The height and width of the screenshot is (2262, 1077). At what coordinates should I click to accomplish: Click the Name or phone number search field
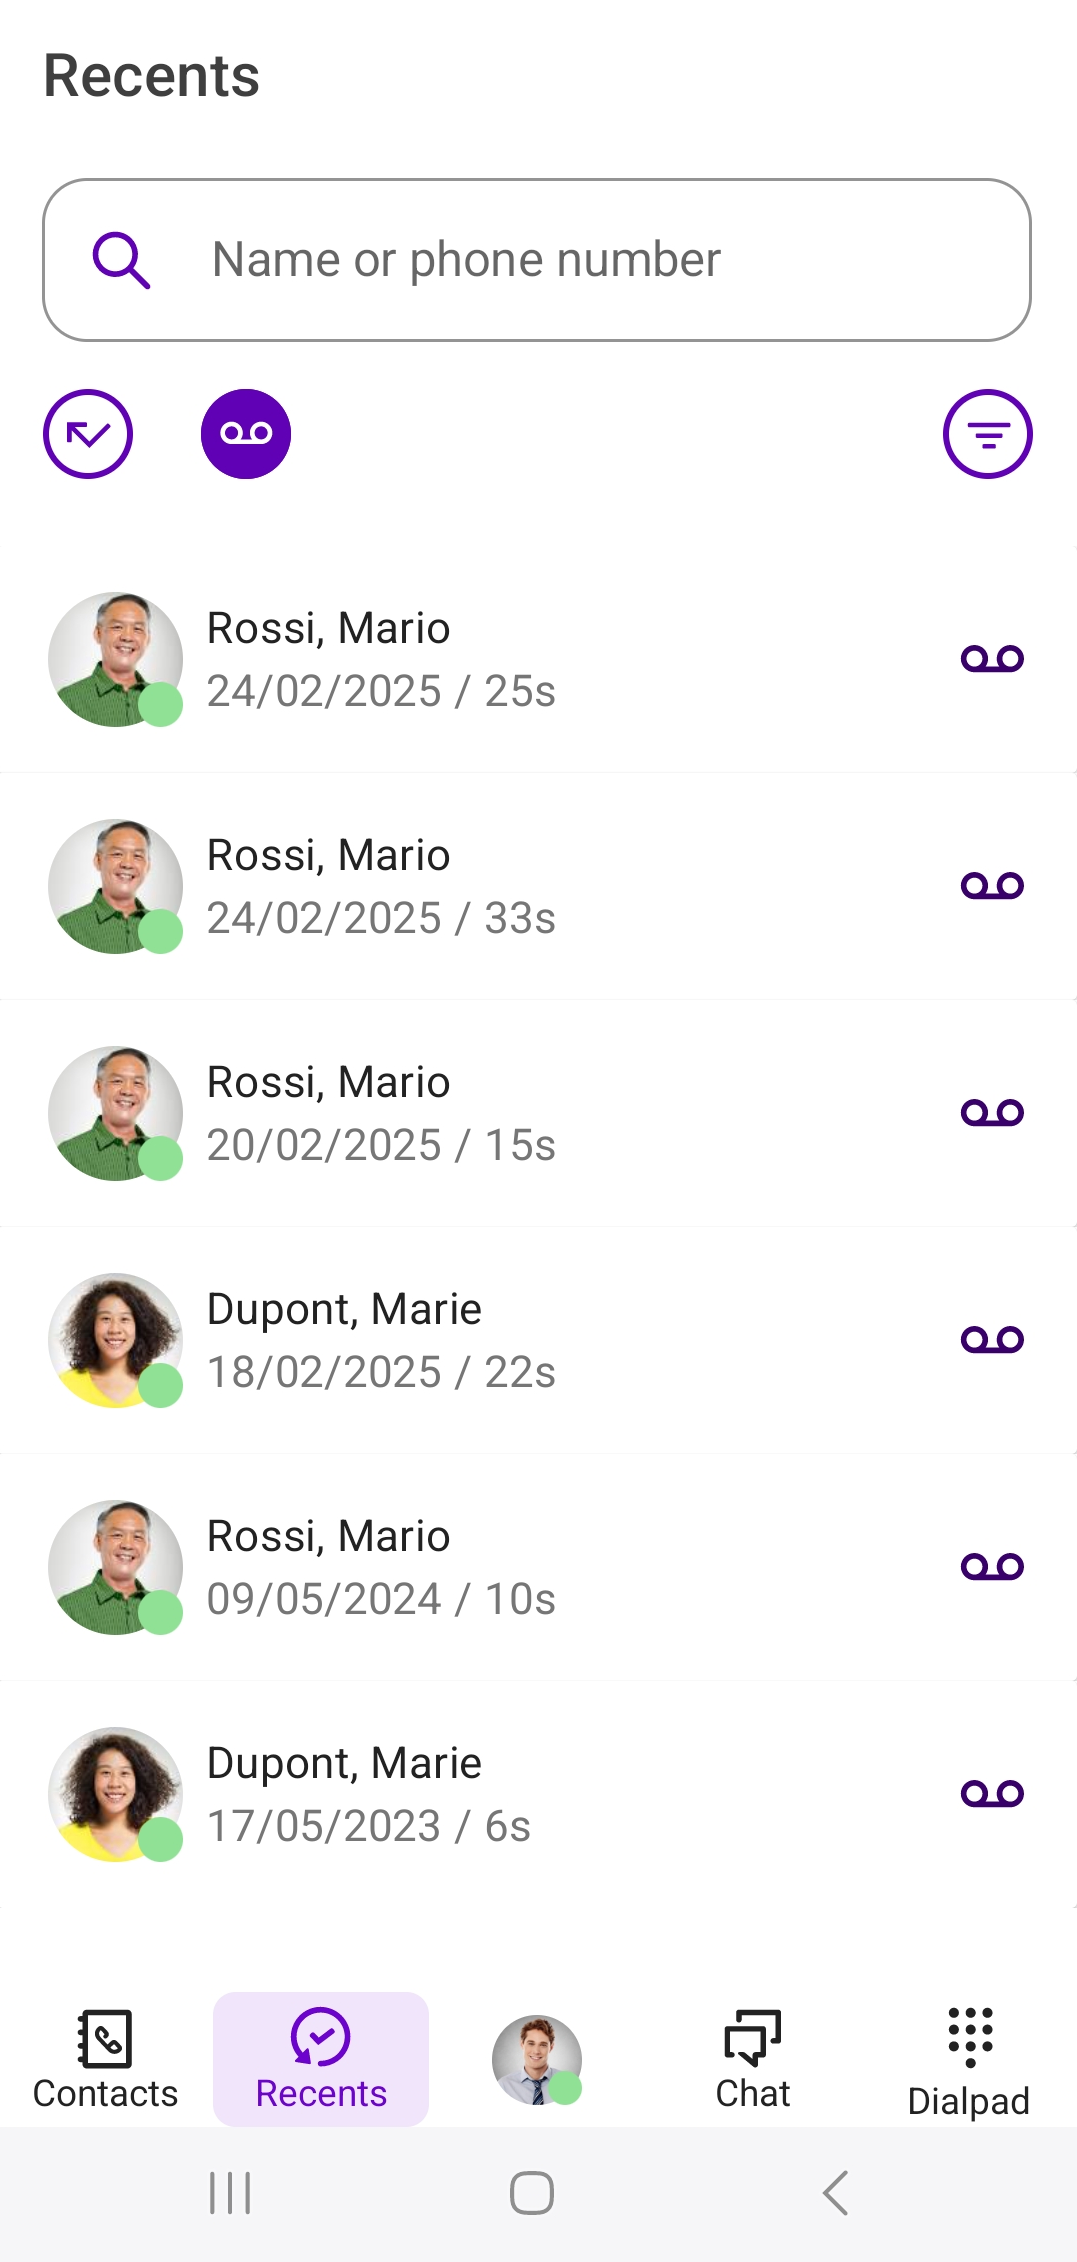tap(580, 260)
